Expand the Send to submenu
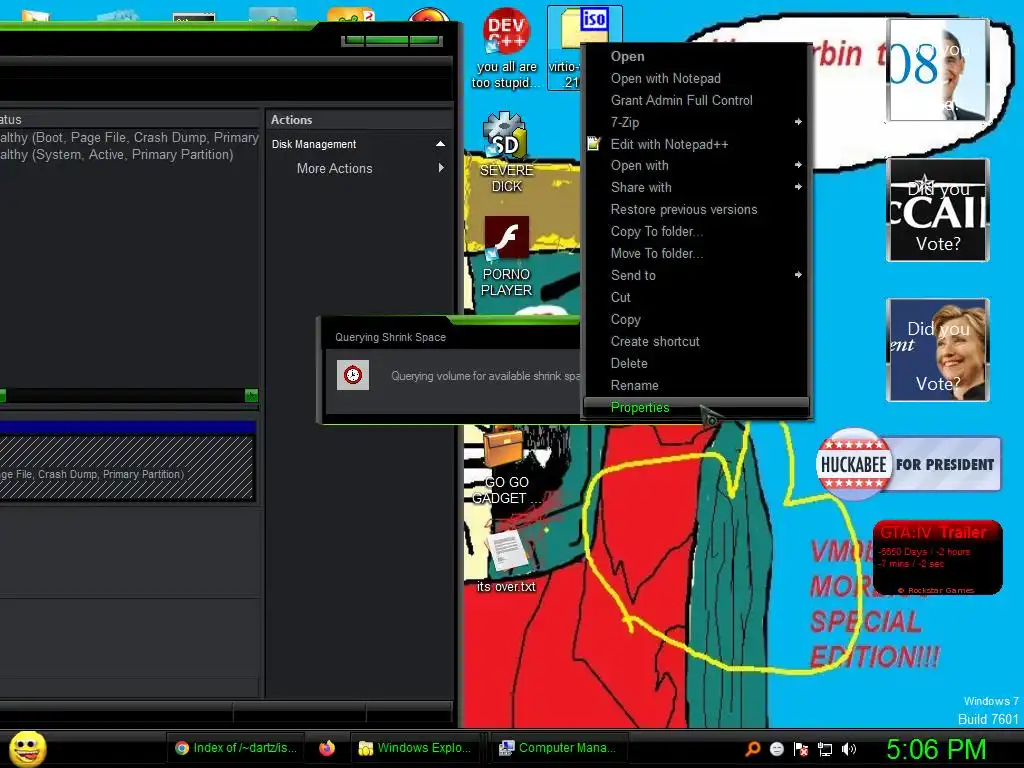Screen dimensions: 1024x768 click(696, 276)
